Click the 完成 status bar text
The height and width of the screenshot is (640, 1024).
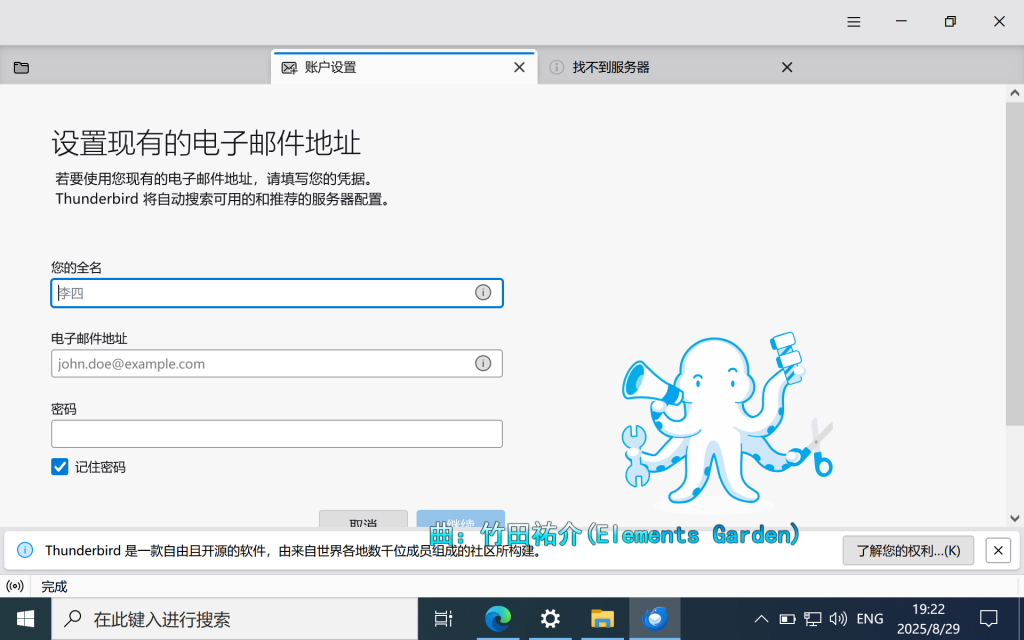[x=54, y=586]
